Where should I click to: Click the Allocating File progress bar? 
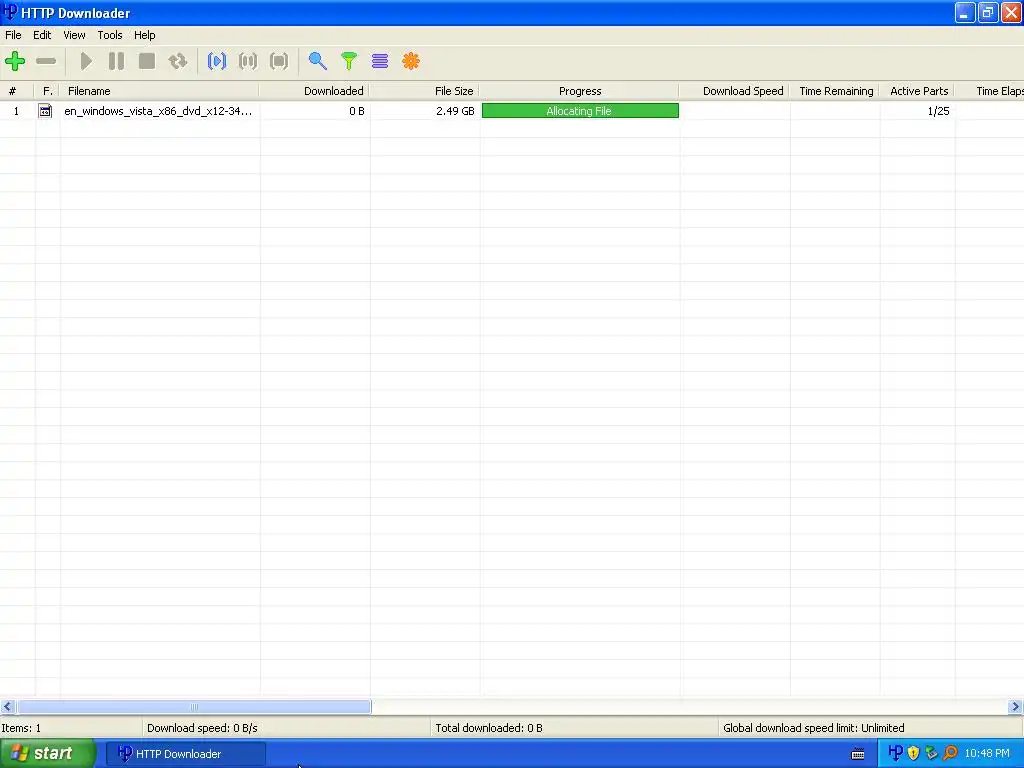point(580,111)
